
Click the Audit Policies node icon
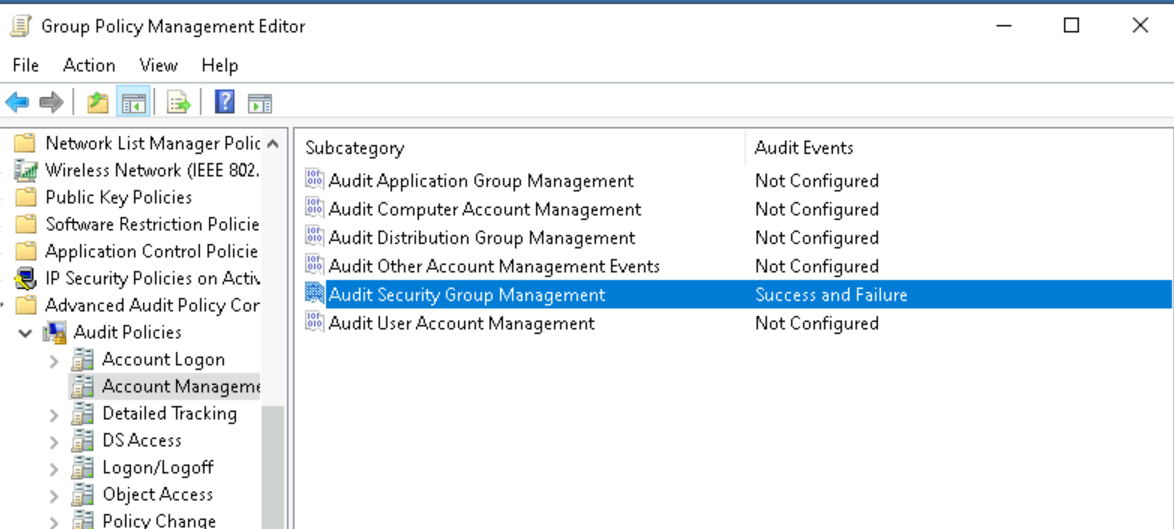click(x=55, y=332)
